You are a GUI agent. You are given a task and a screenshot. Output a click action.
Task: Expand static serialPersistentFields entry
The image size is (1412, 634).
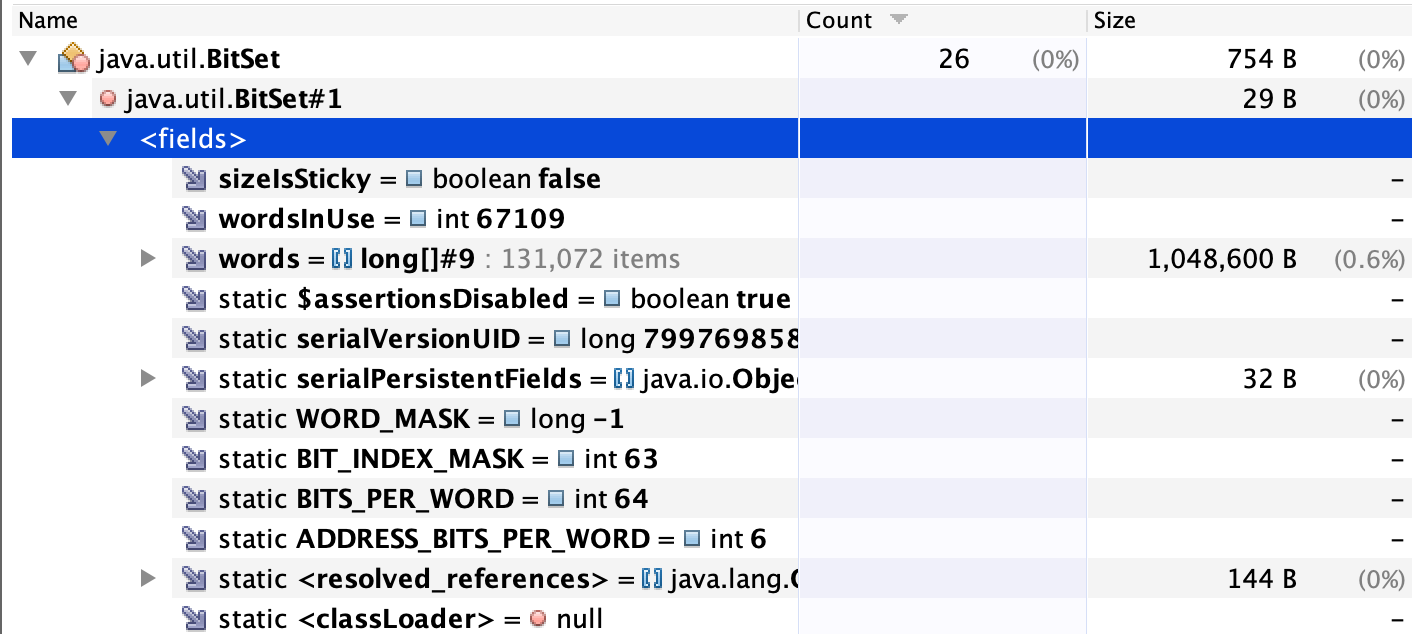(148, 379)
